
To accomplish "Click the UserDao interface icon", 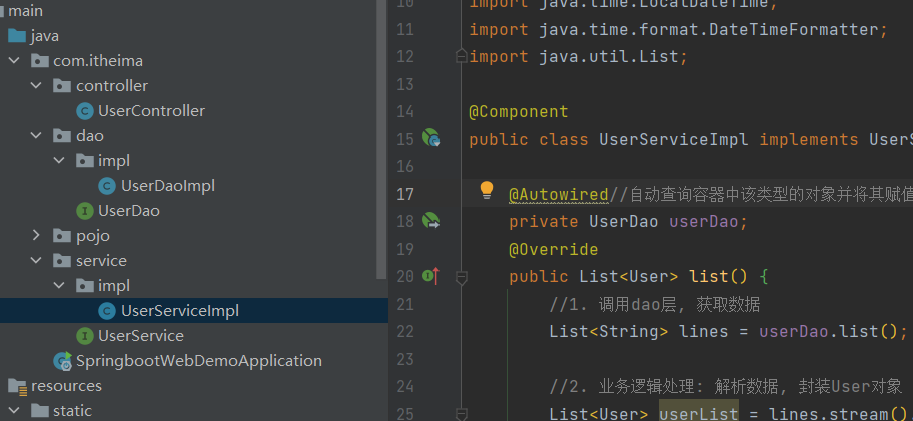I will click(85, 211).
